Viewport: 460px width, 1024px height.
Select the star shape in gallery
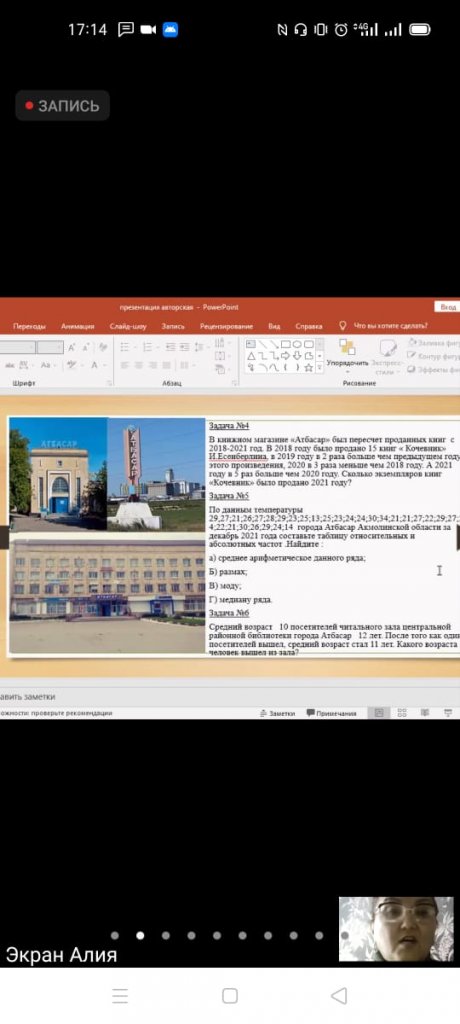(308, 368)
